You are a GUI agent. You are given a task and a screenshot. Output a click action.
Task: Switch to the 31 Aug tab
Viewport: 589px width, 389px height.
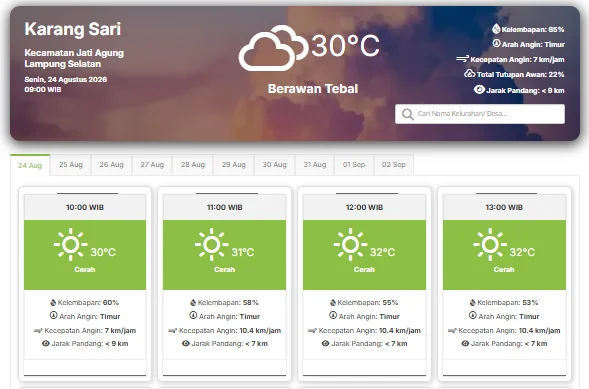315,164
